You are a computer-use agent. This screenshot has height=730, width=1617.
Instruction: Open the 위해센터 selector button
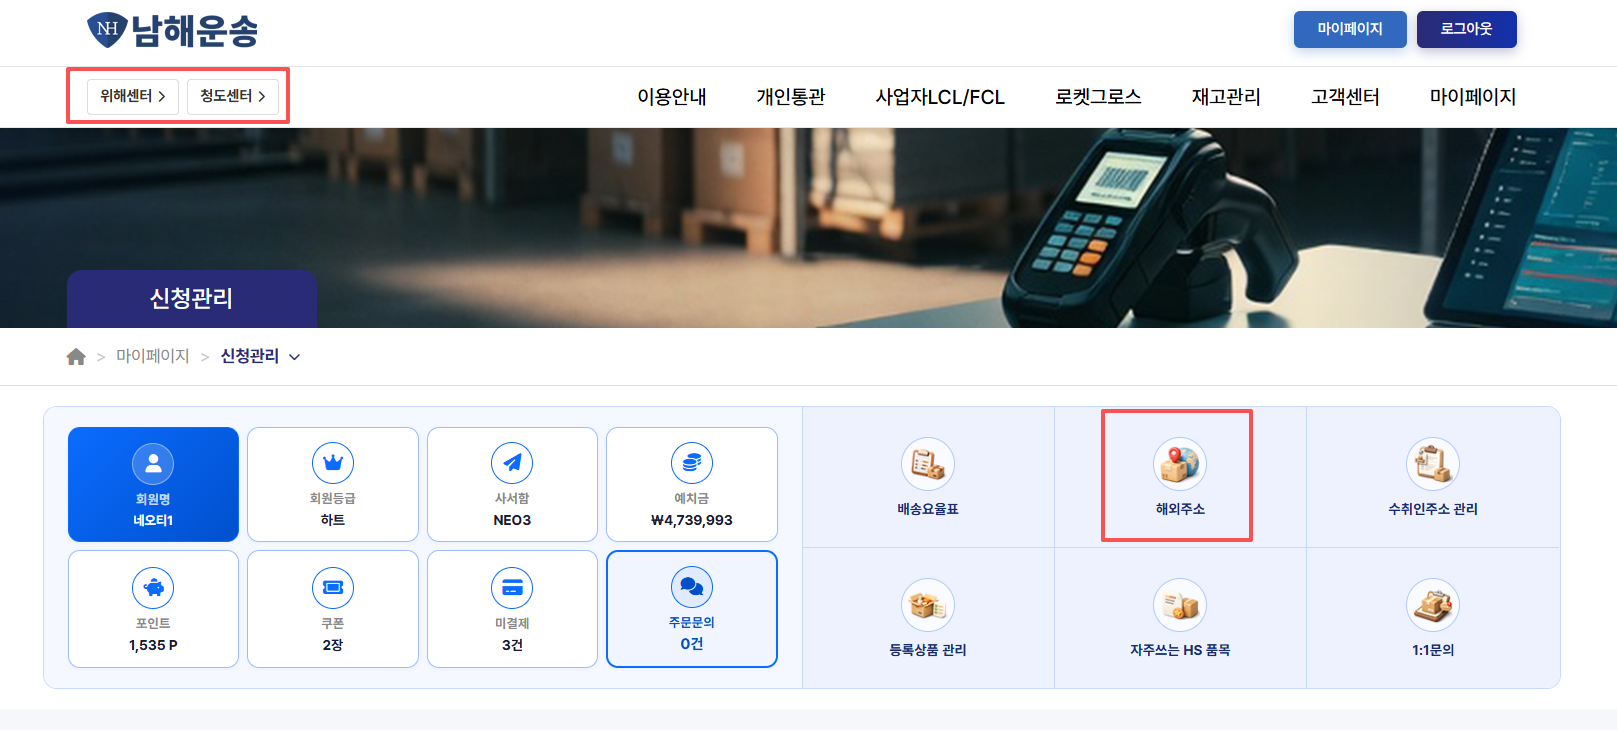(x=133, y=96)
